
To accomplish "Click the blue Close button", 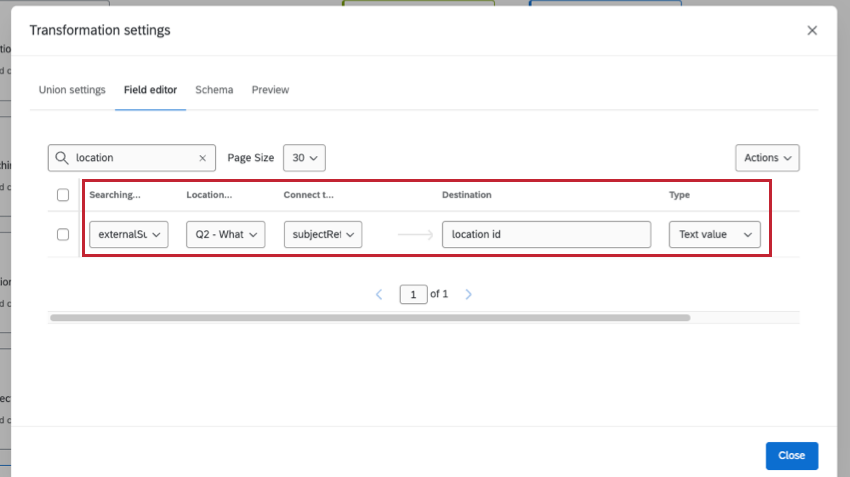I will pos(791,455).
